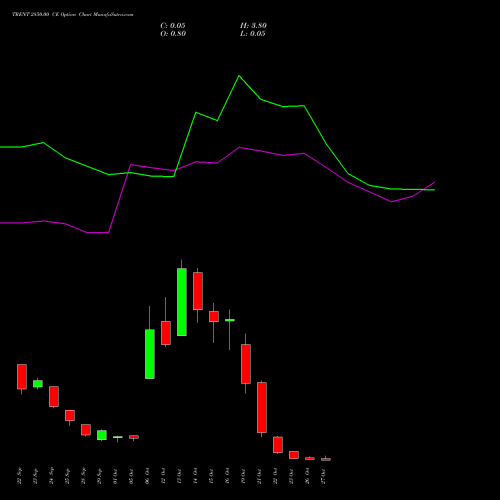Click the 28 Sep date label
The width and height of the screenshot is (500, 500).
point(83,476)
